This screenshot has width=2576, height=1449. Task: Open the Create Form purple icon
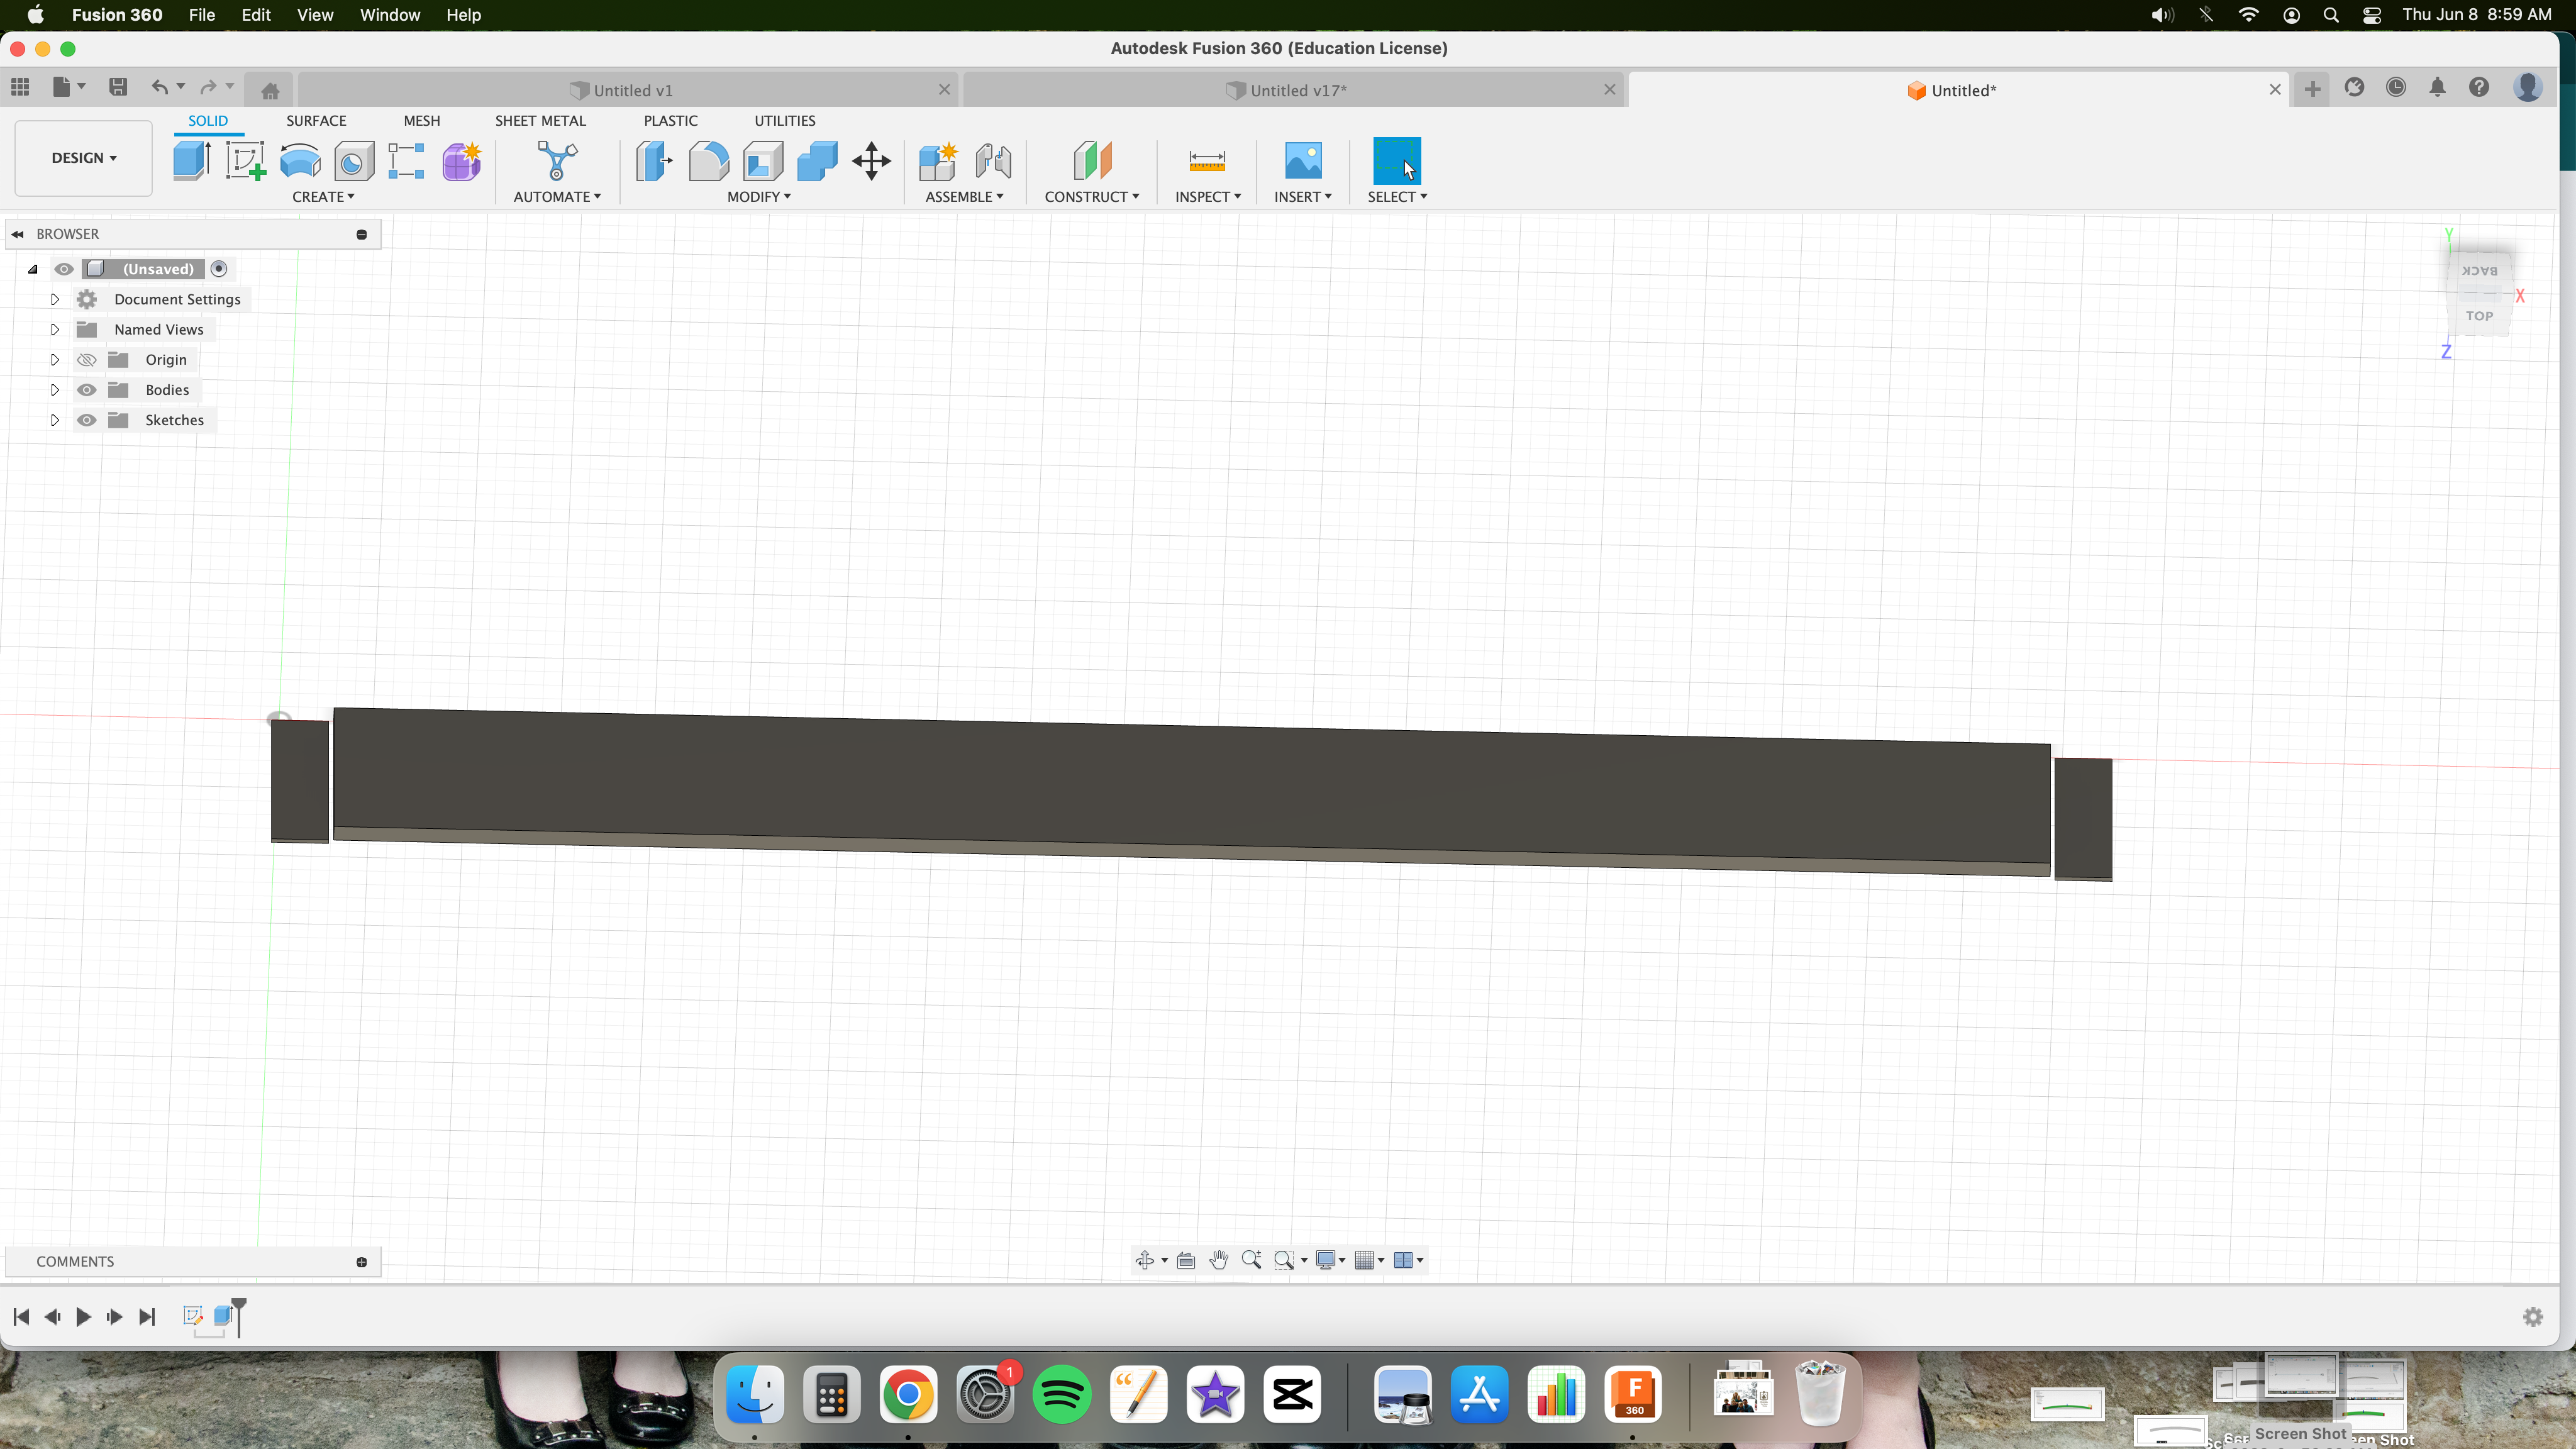point(461,161)
